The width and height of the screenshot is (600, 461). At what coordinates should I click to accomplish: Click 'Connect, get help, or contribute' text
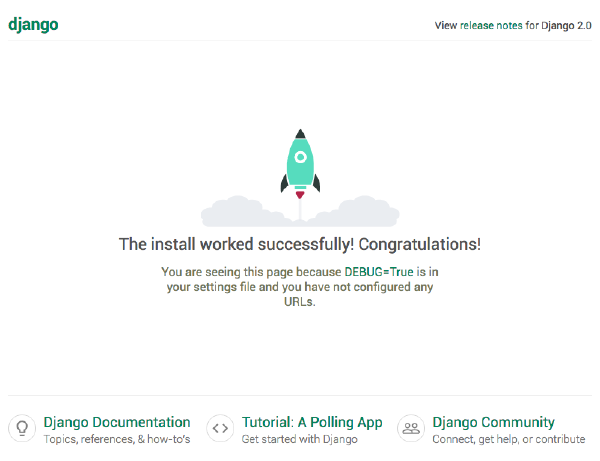click(509, 439)
